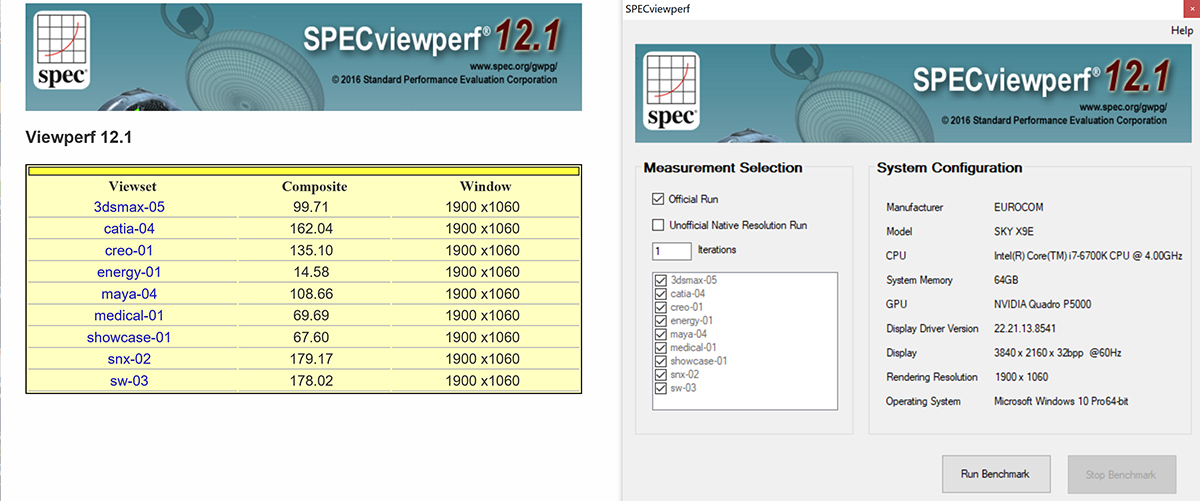The width and height of the screenshot is (1200, 501).
Task: Uncheck 3dsmax-05 in the viewset list
Action: pos(660,280)
